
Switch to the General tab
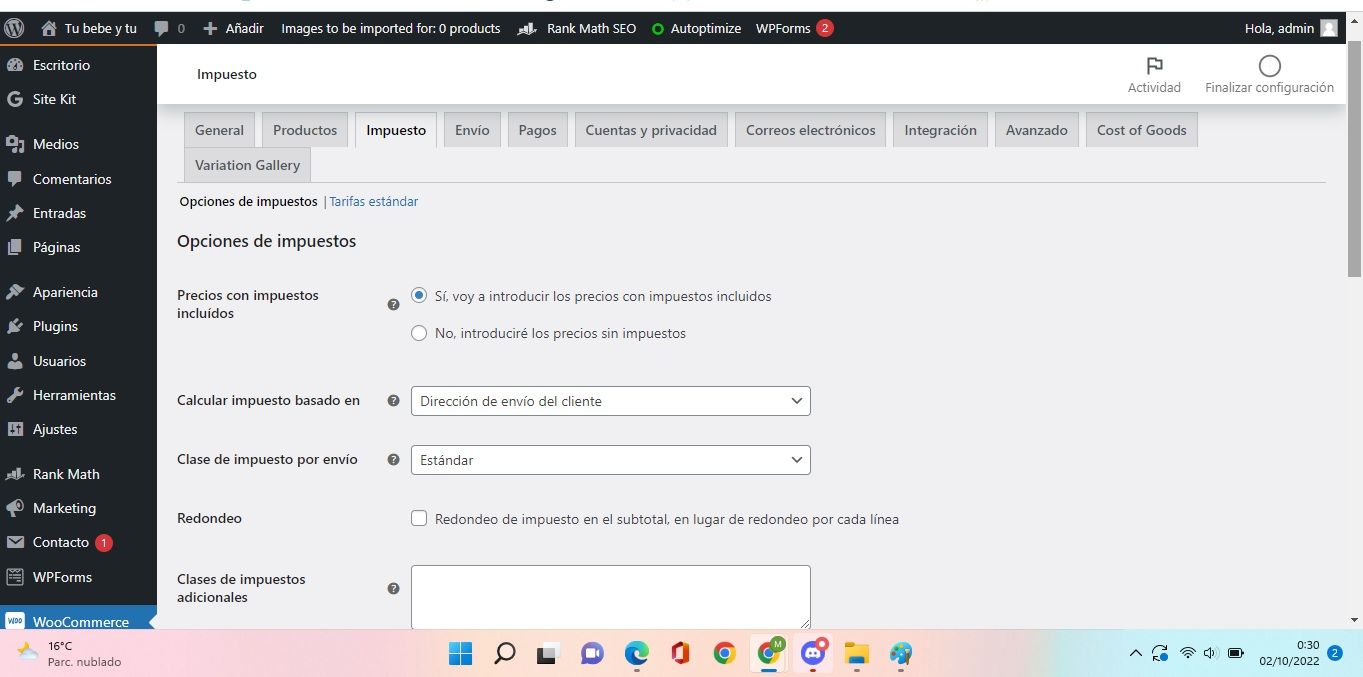coord(219,130)
